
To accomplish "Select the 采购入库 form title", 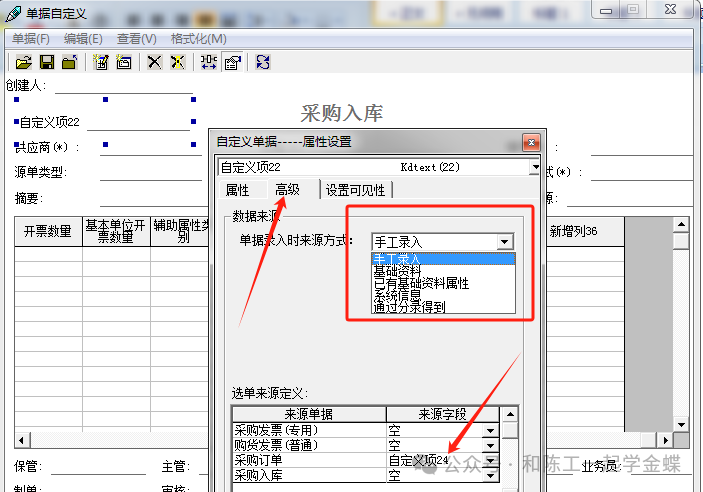I will 342,113.
